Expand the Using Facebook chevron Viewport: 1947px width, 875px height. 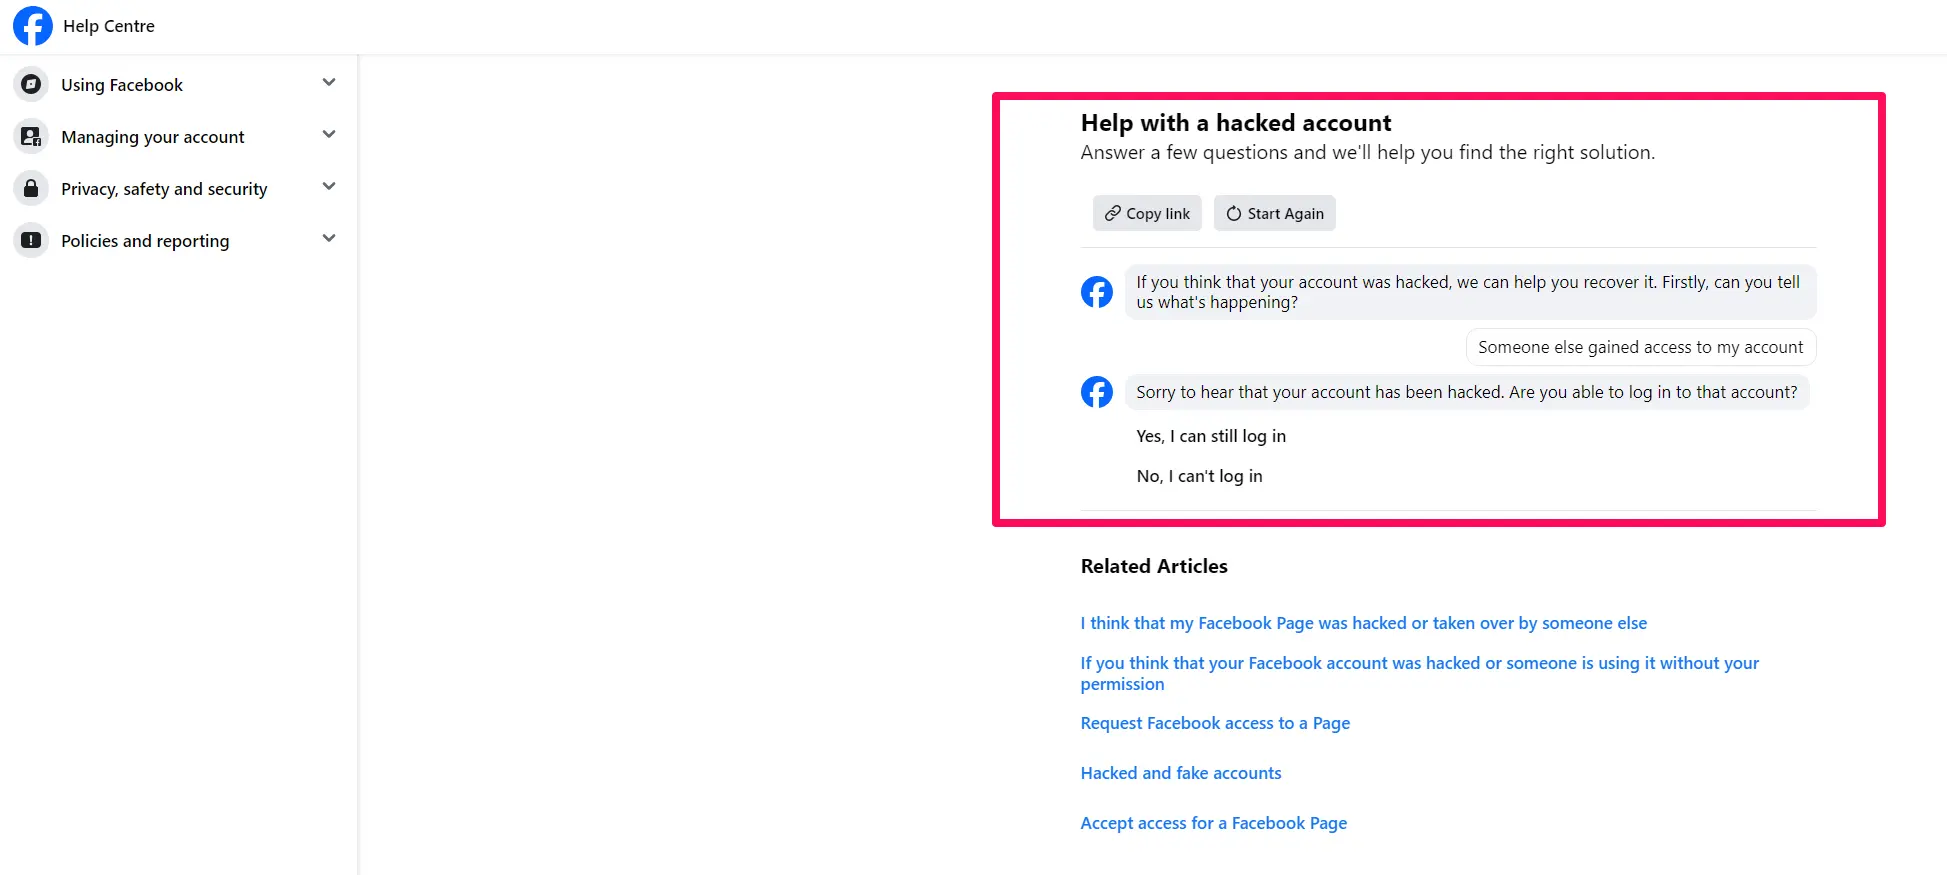[x=329, y=83]
